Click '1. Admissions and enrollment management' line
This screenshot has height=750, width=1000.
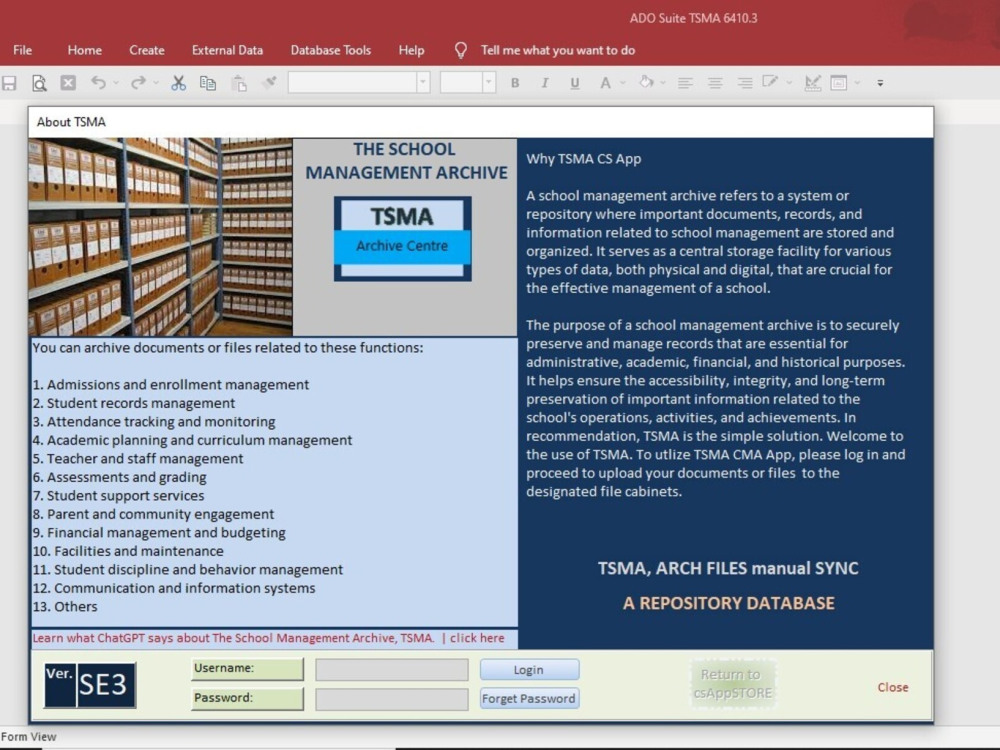coord(171,385)
